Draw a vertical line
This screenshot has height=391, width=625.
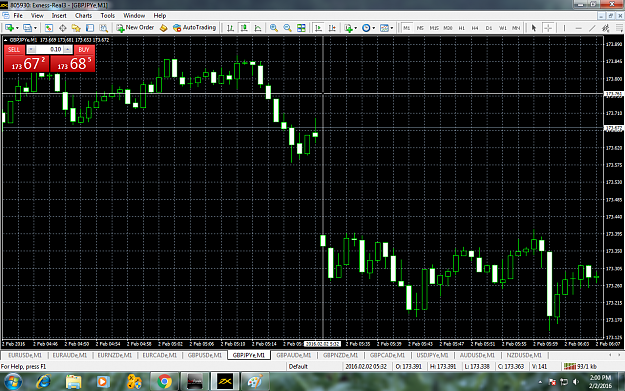[564, 28]
